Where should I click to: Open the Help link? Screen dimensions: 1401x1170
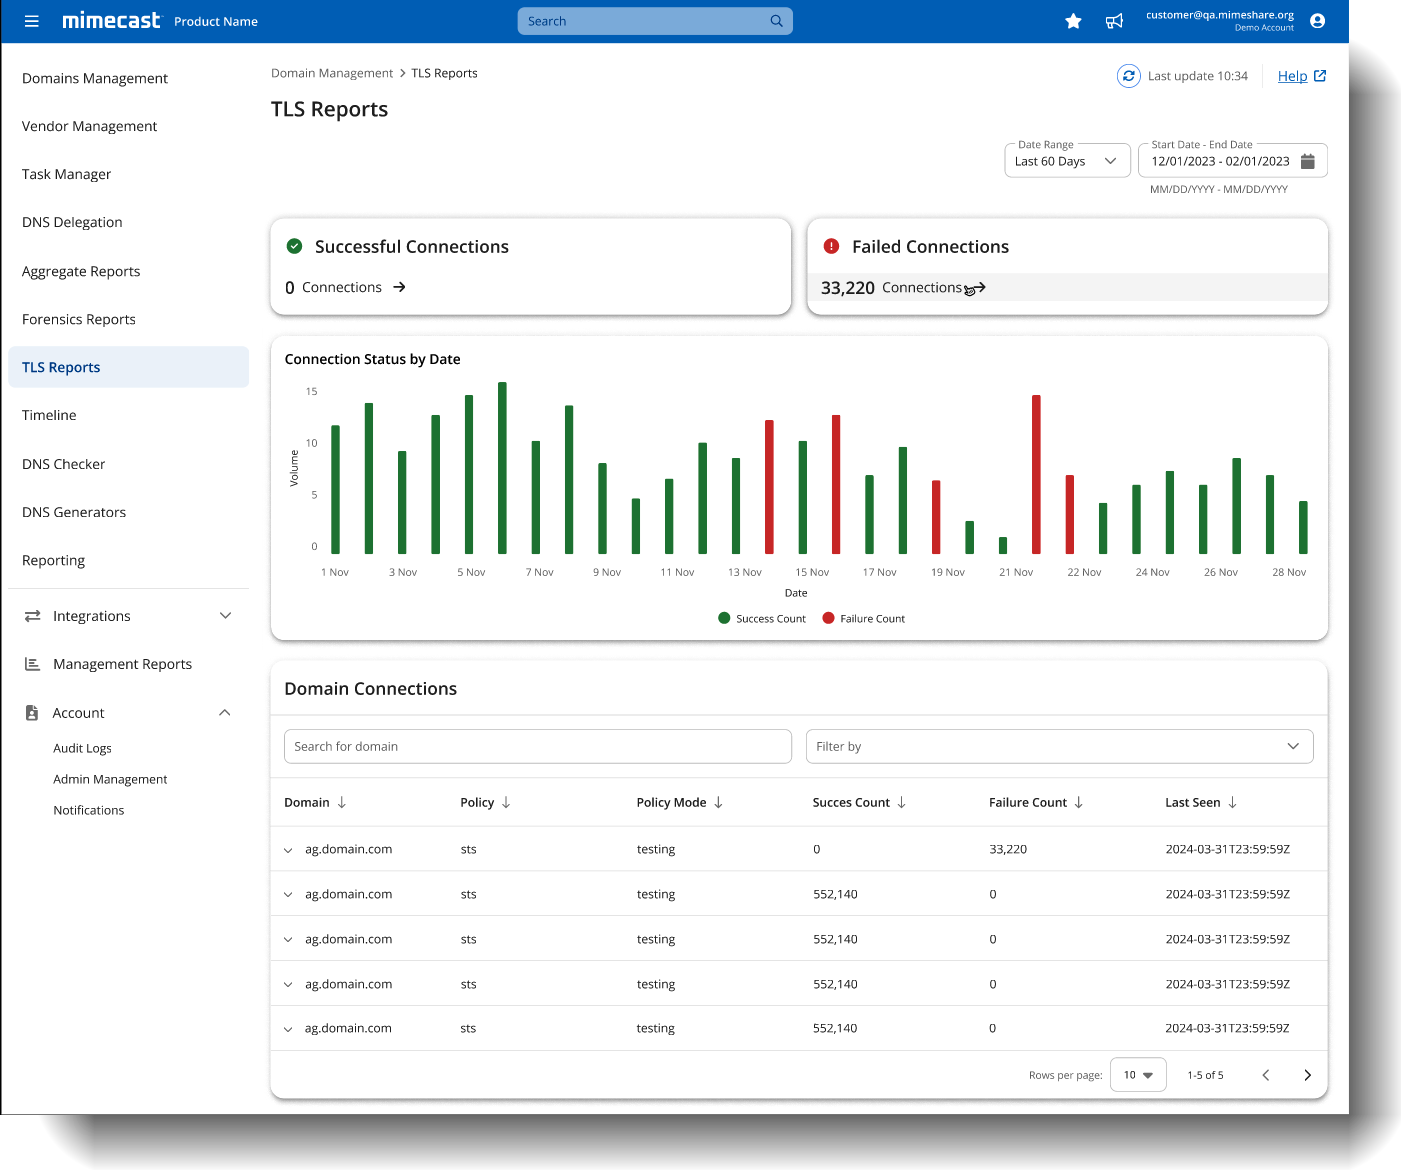[1292, 75]
